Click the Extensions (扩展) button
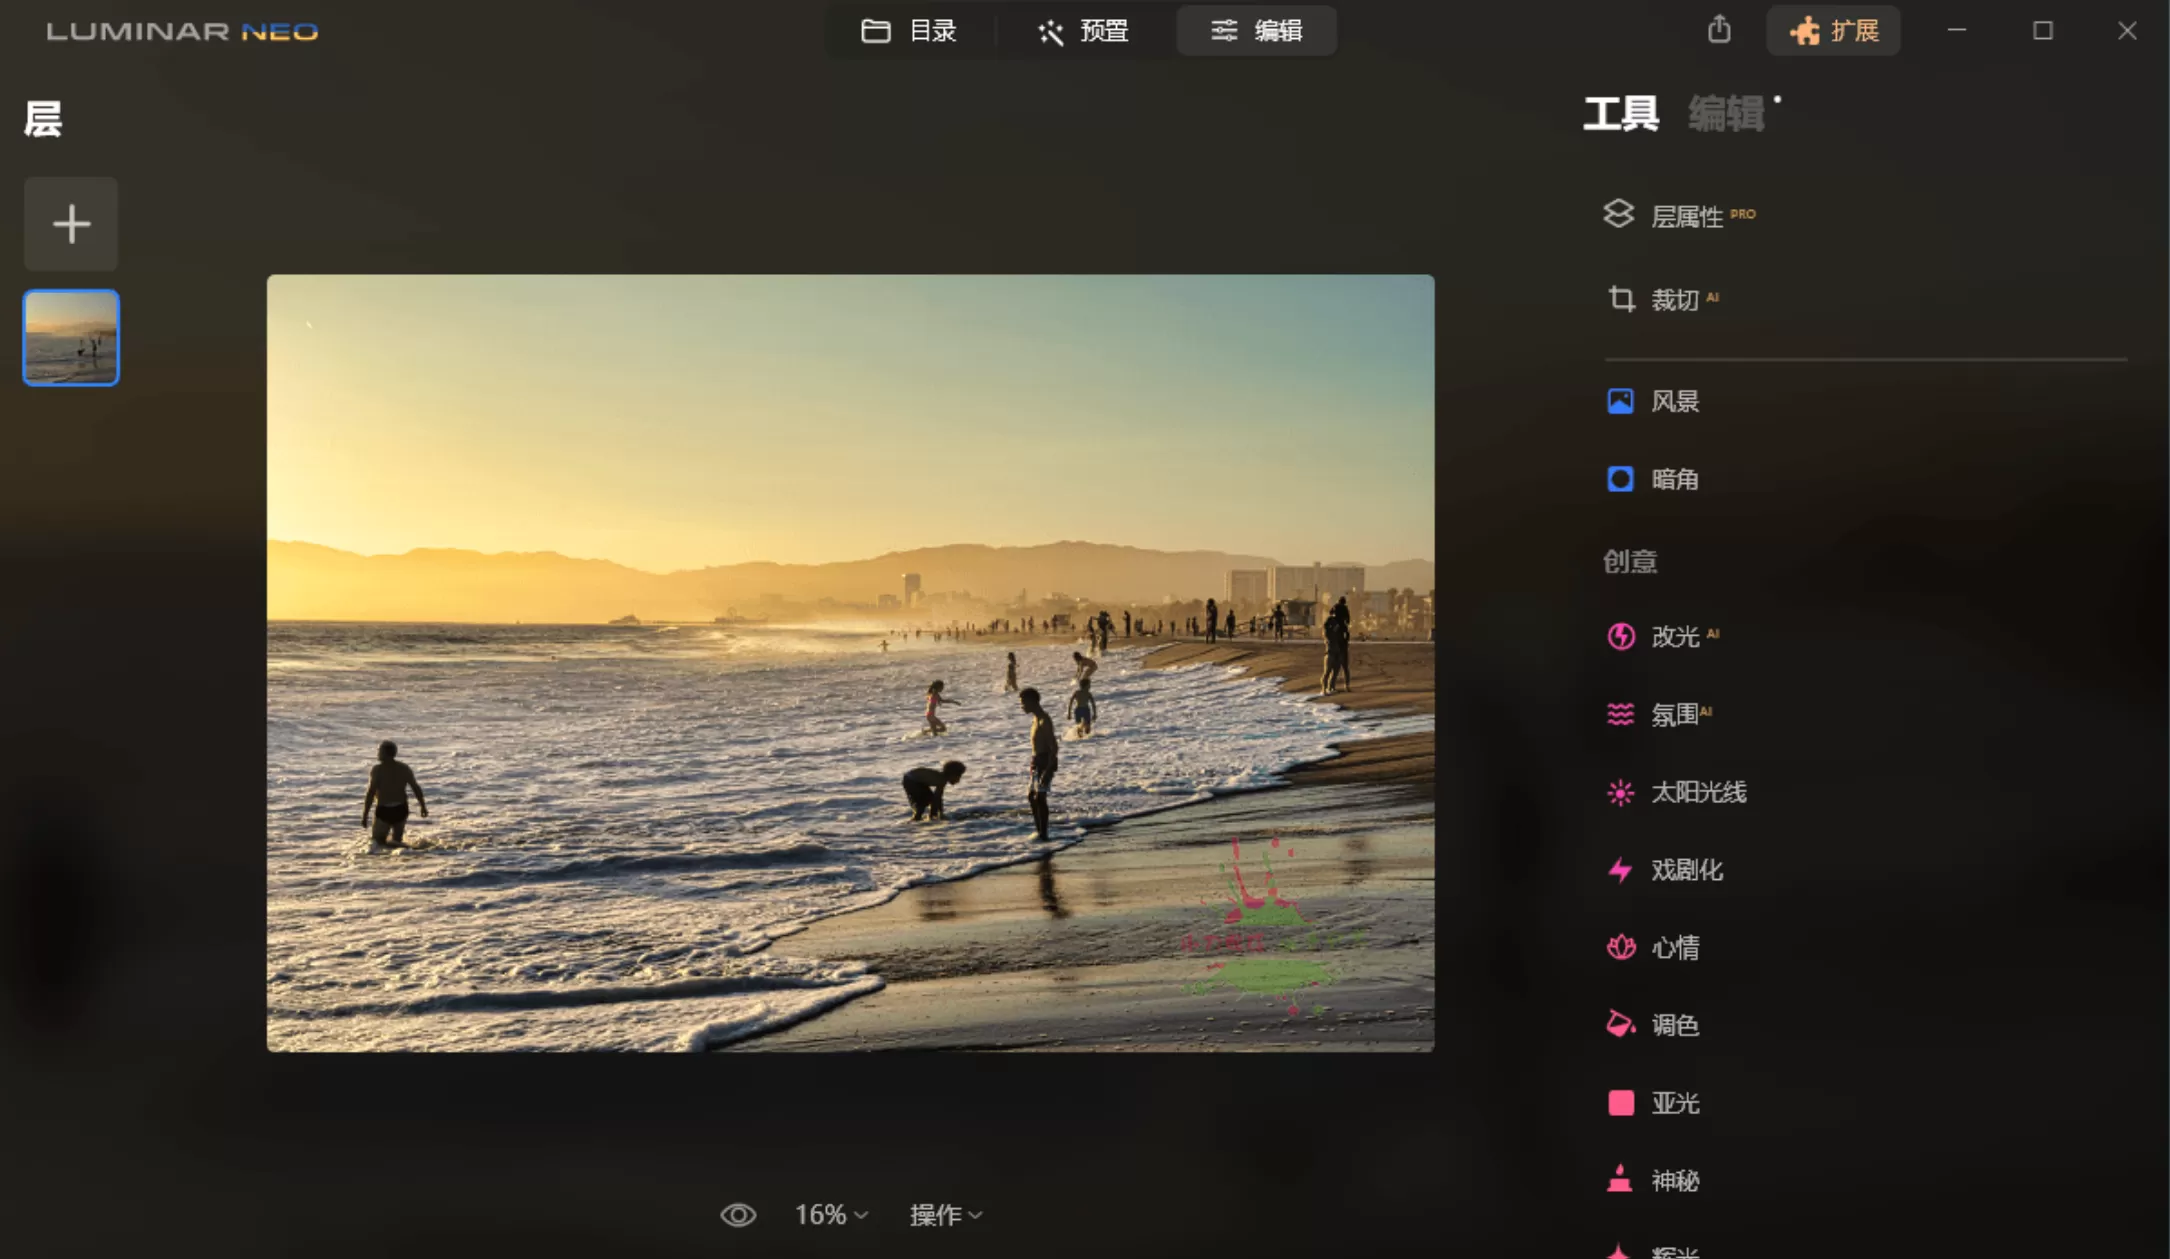The height and width of the screenshot is (1259, 2170). 1834,31
